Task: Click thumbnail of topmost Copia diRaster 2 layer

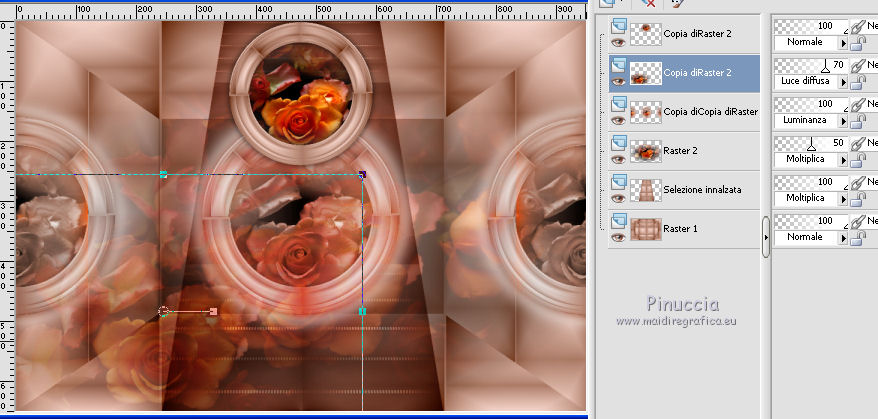Action: pyautogui.click(x=646, y=34)
